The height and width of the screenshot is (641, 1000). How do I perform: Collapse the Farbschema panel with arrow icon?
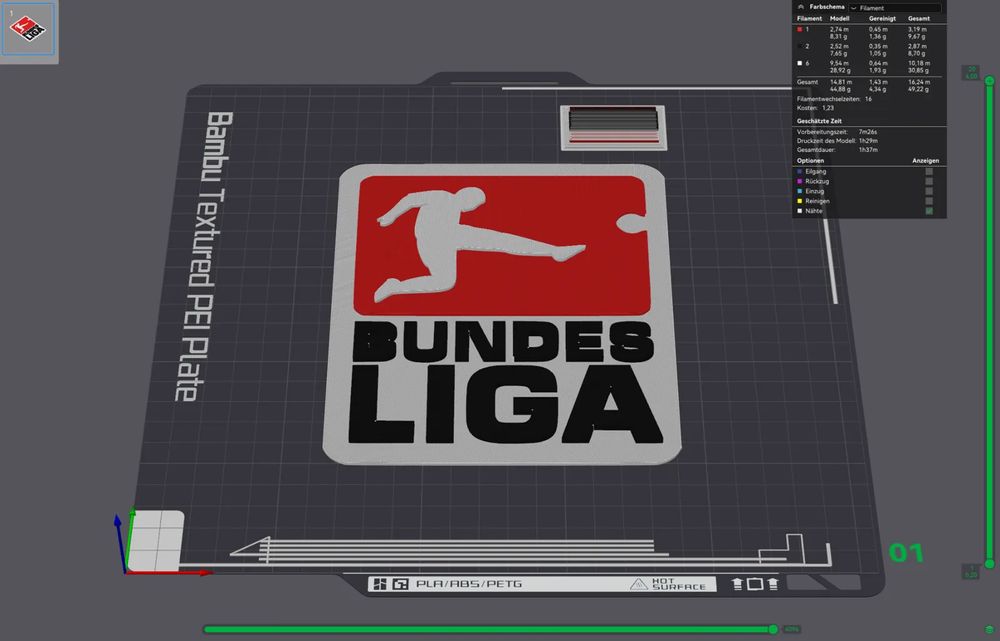801,7
